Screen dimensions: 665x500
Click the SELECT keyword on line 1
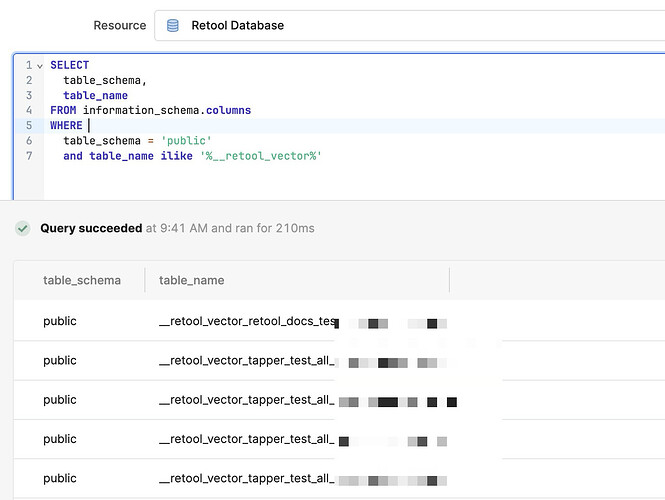click(x=70, y=65)
